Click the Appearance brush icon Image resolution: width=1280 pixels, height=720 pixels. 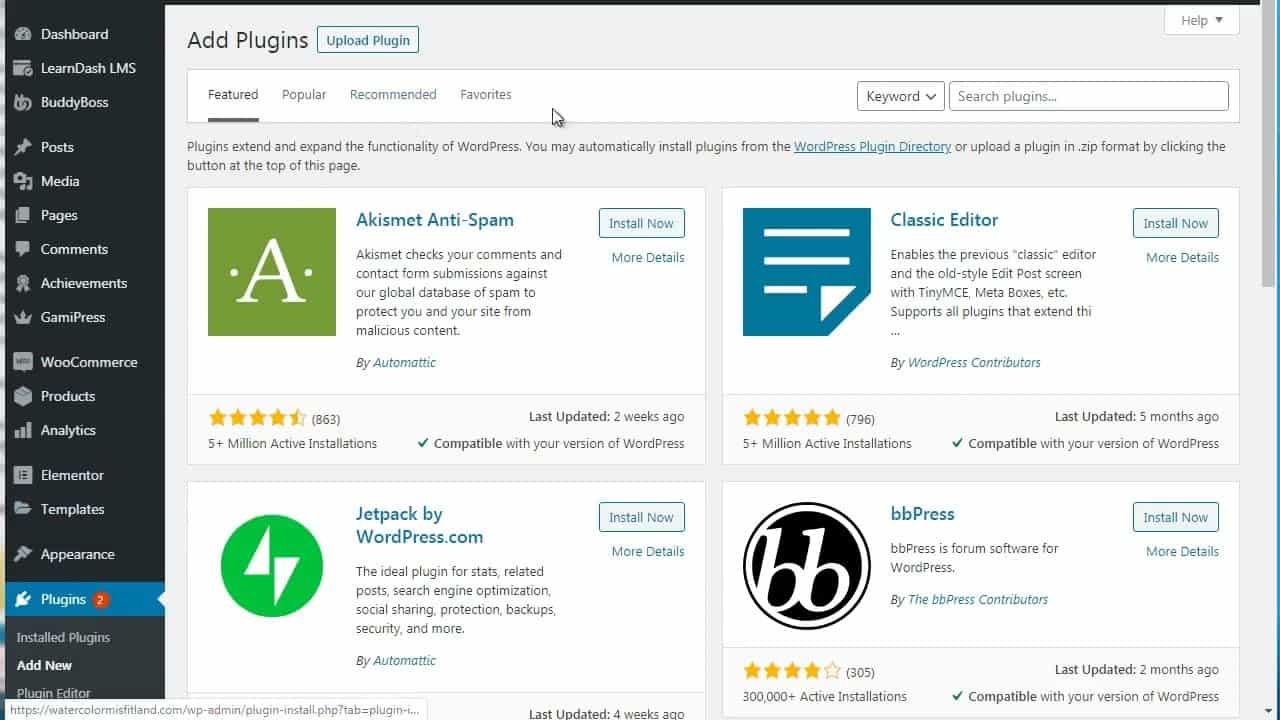coord(23,554)
